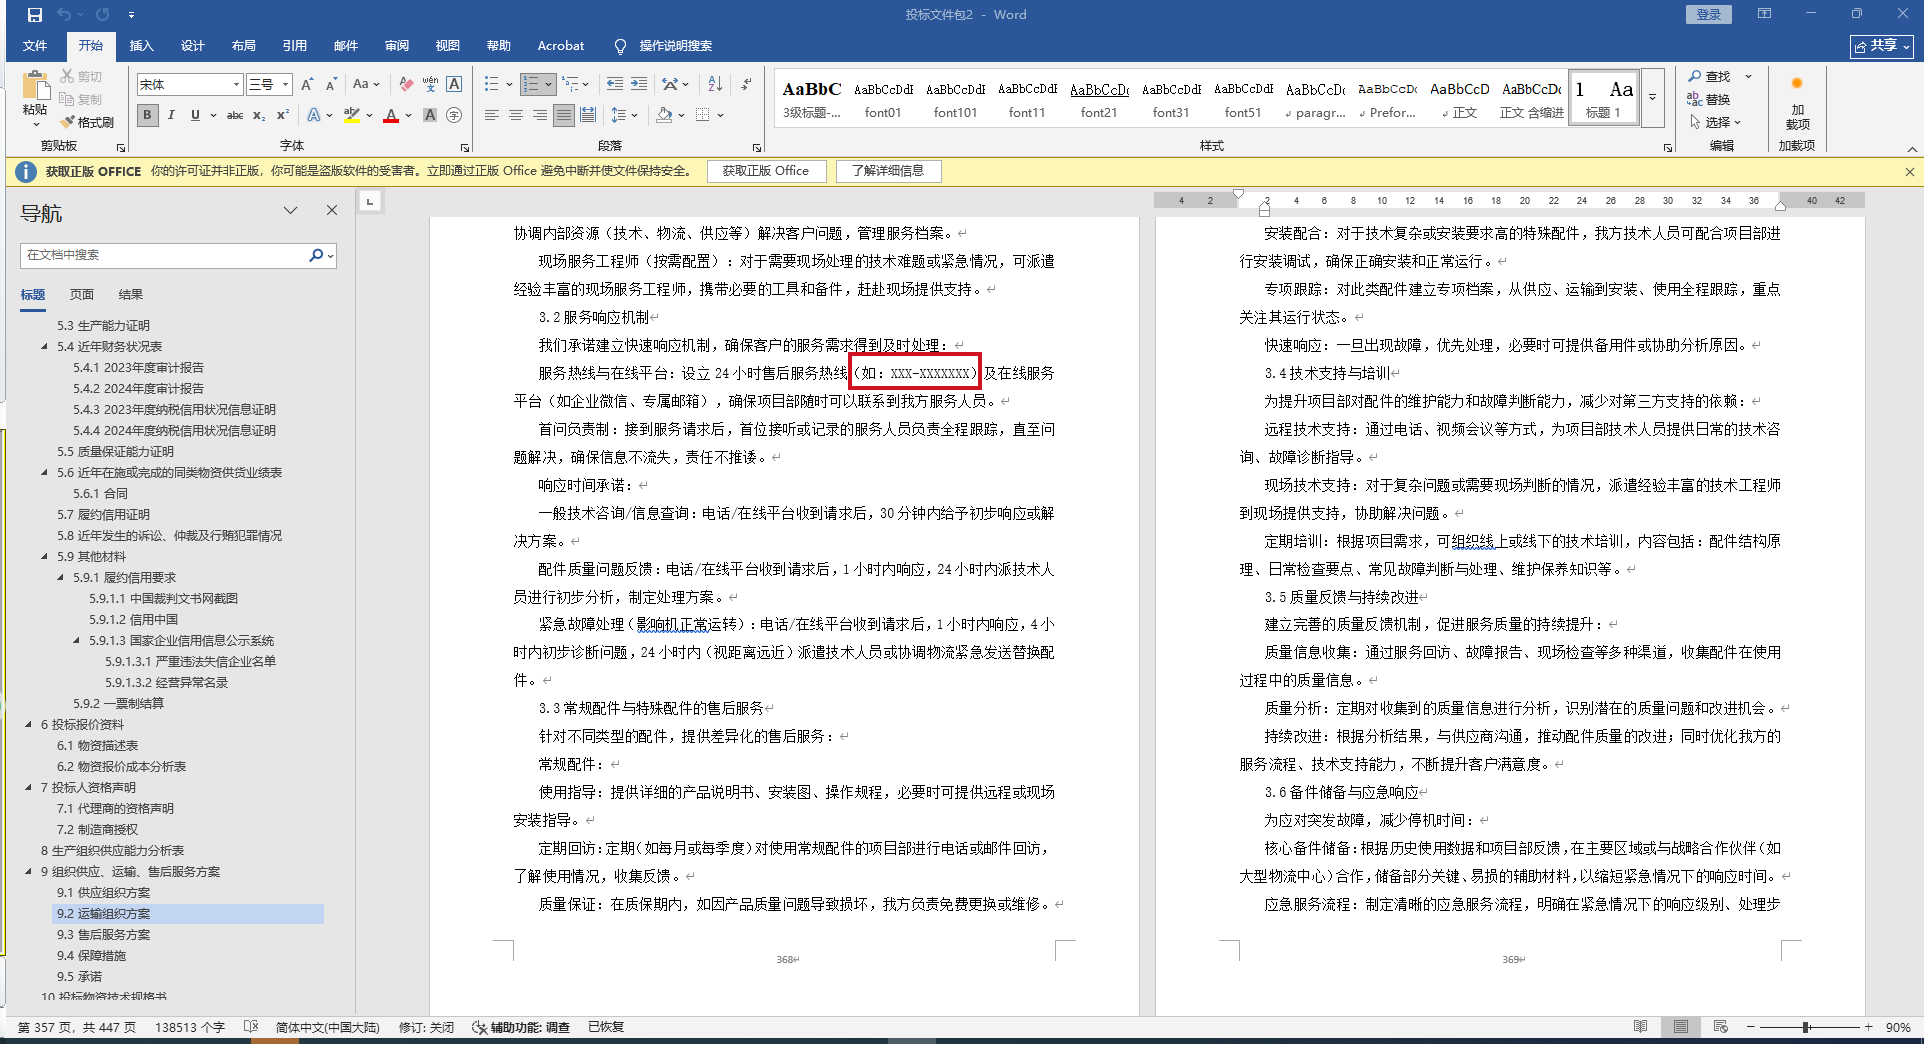Click the Save icon in the title bar
The height and width of the screenshot is (1044, 1924).
click(x=35, y=15)
